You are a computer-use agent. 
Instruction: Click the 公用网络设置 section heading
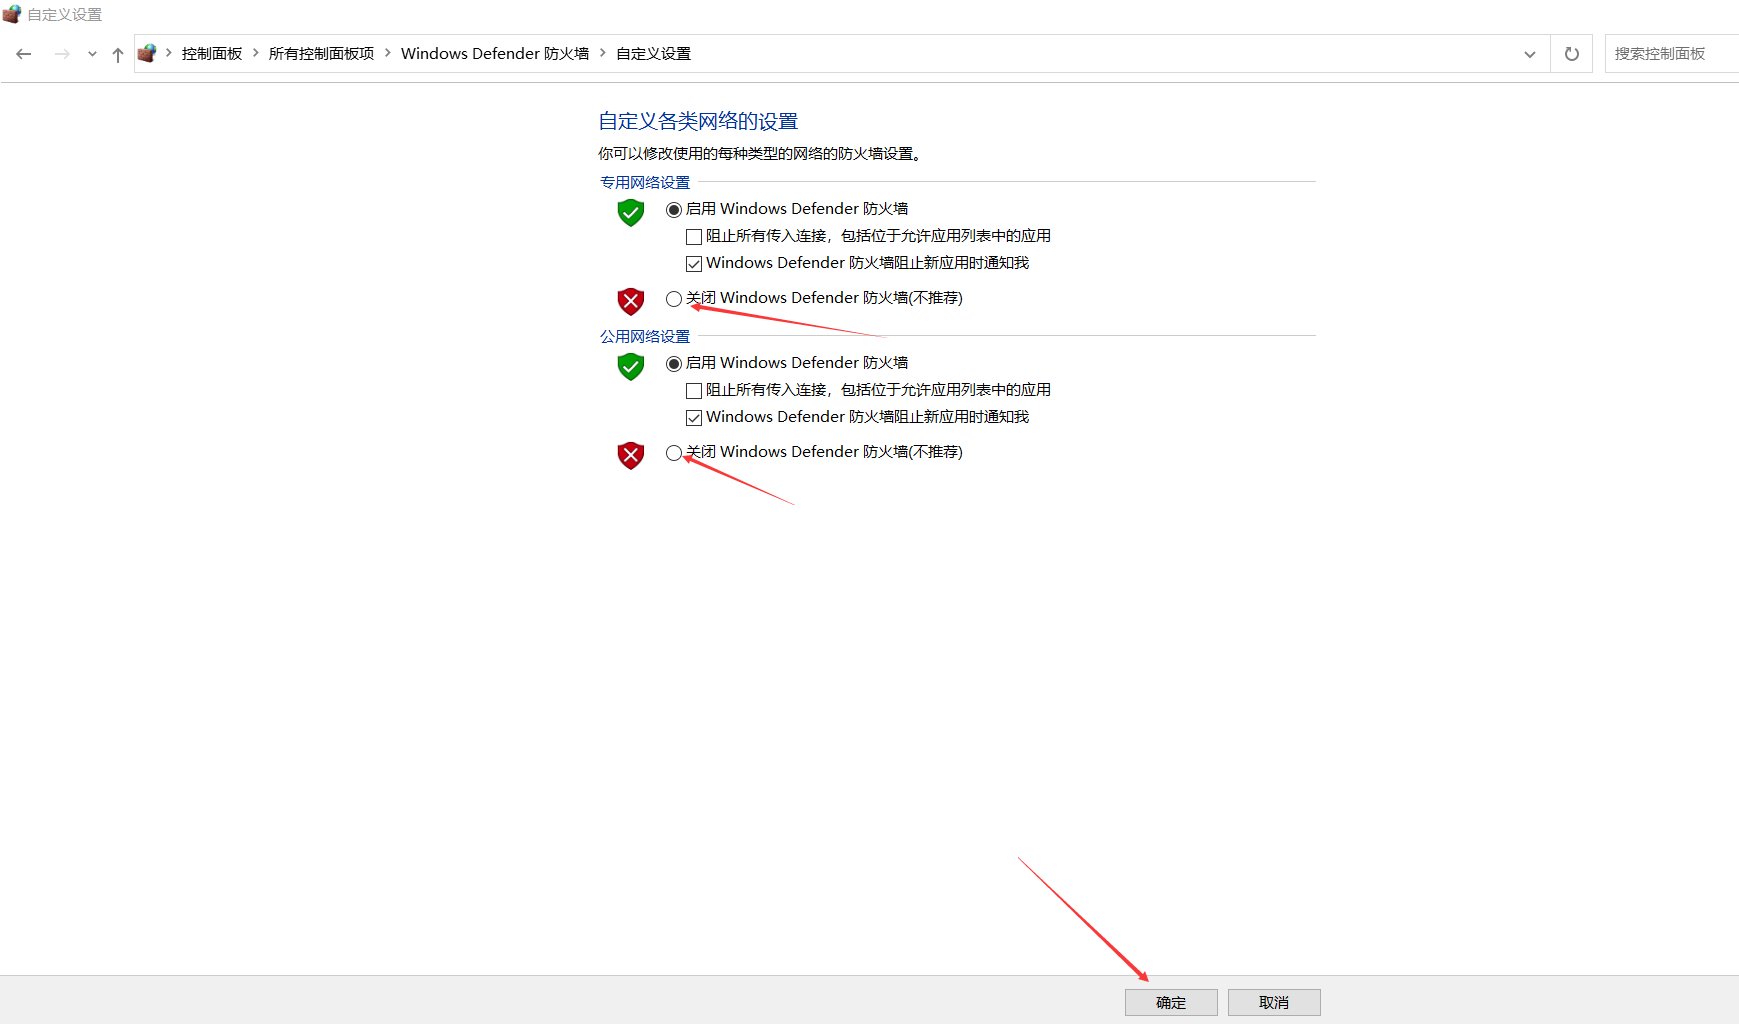coord(645,336)
